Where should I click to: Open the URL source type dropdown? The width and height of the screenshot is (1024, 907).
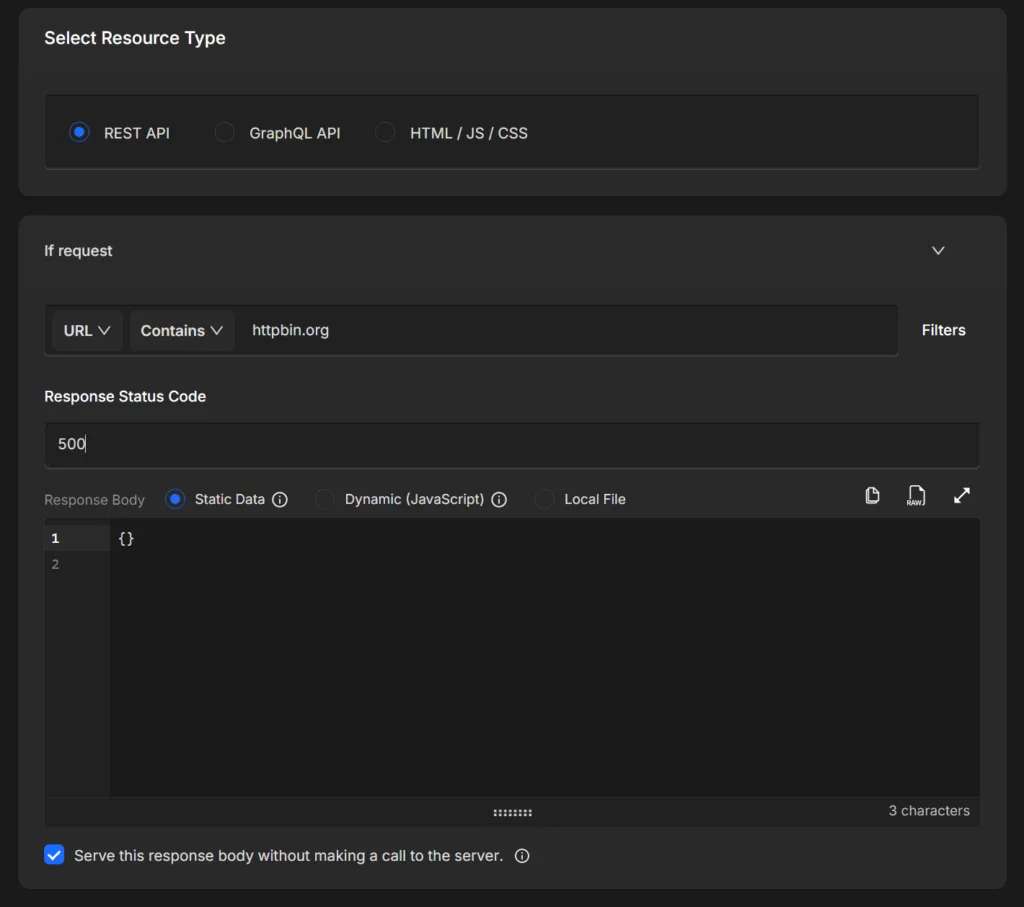[x=87, y=330]
